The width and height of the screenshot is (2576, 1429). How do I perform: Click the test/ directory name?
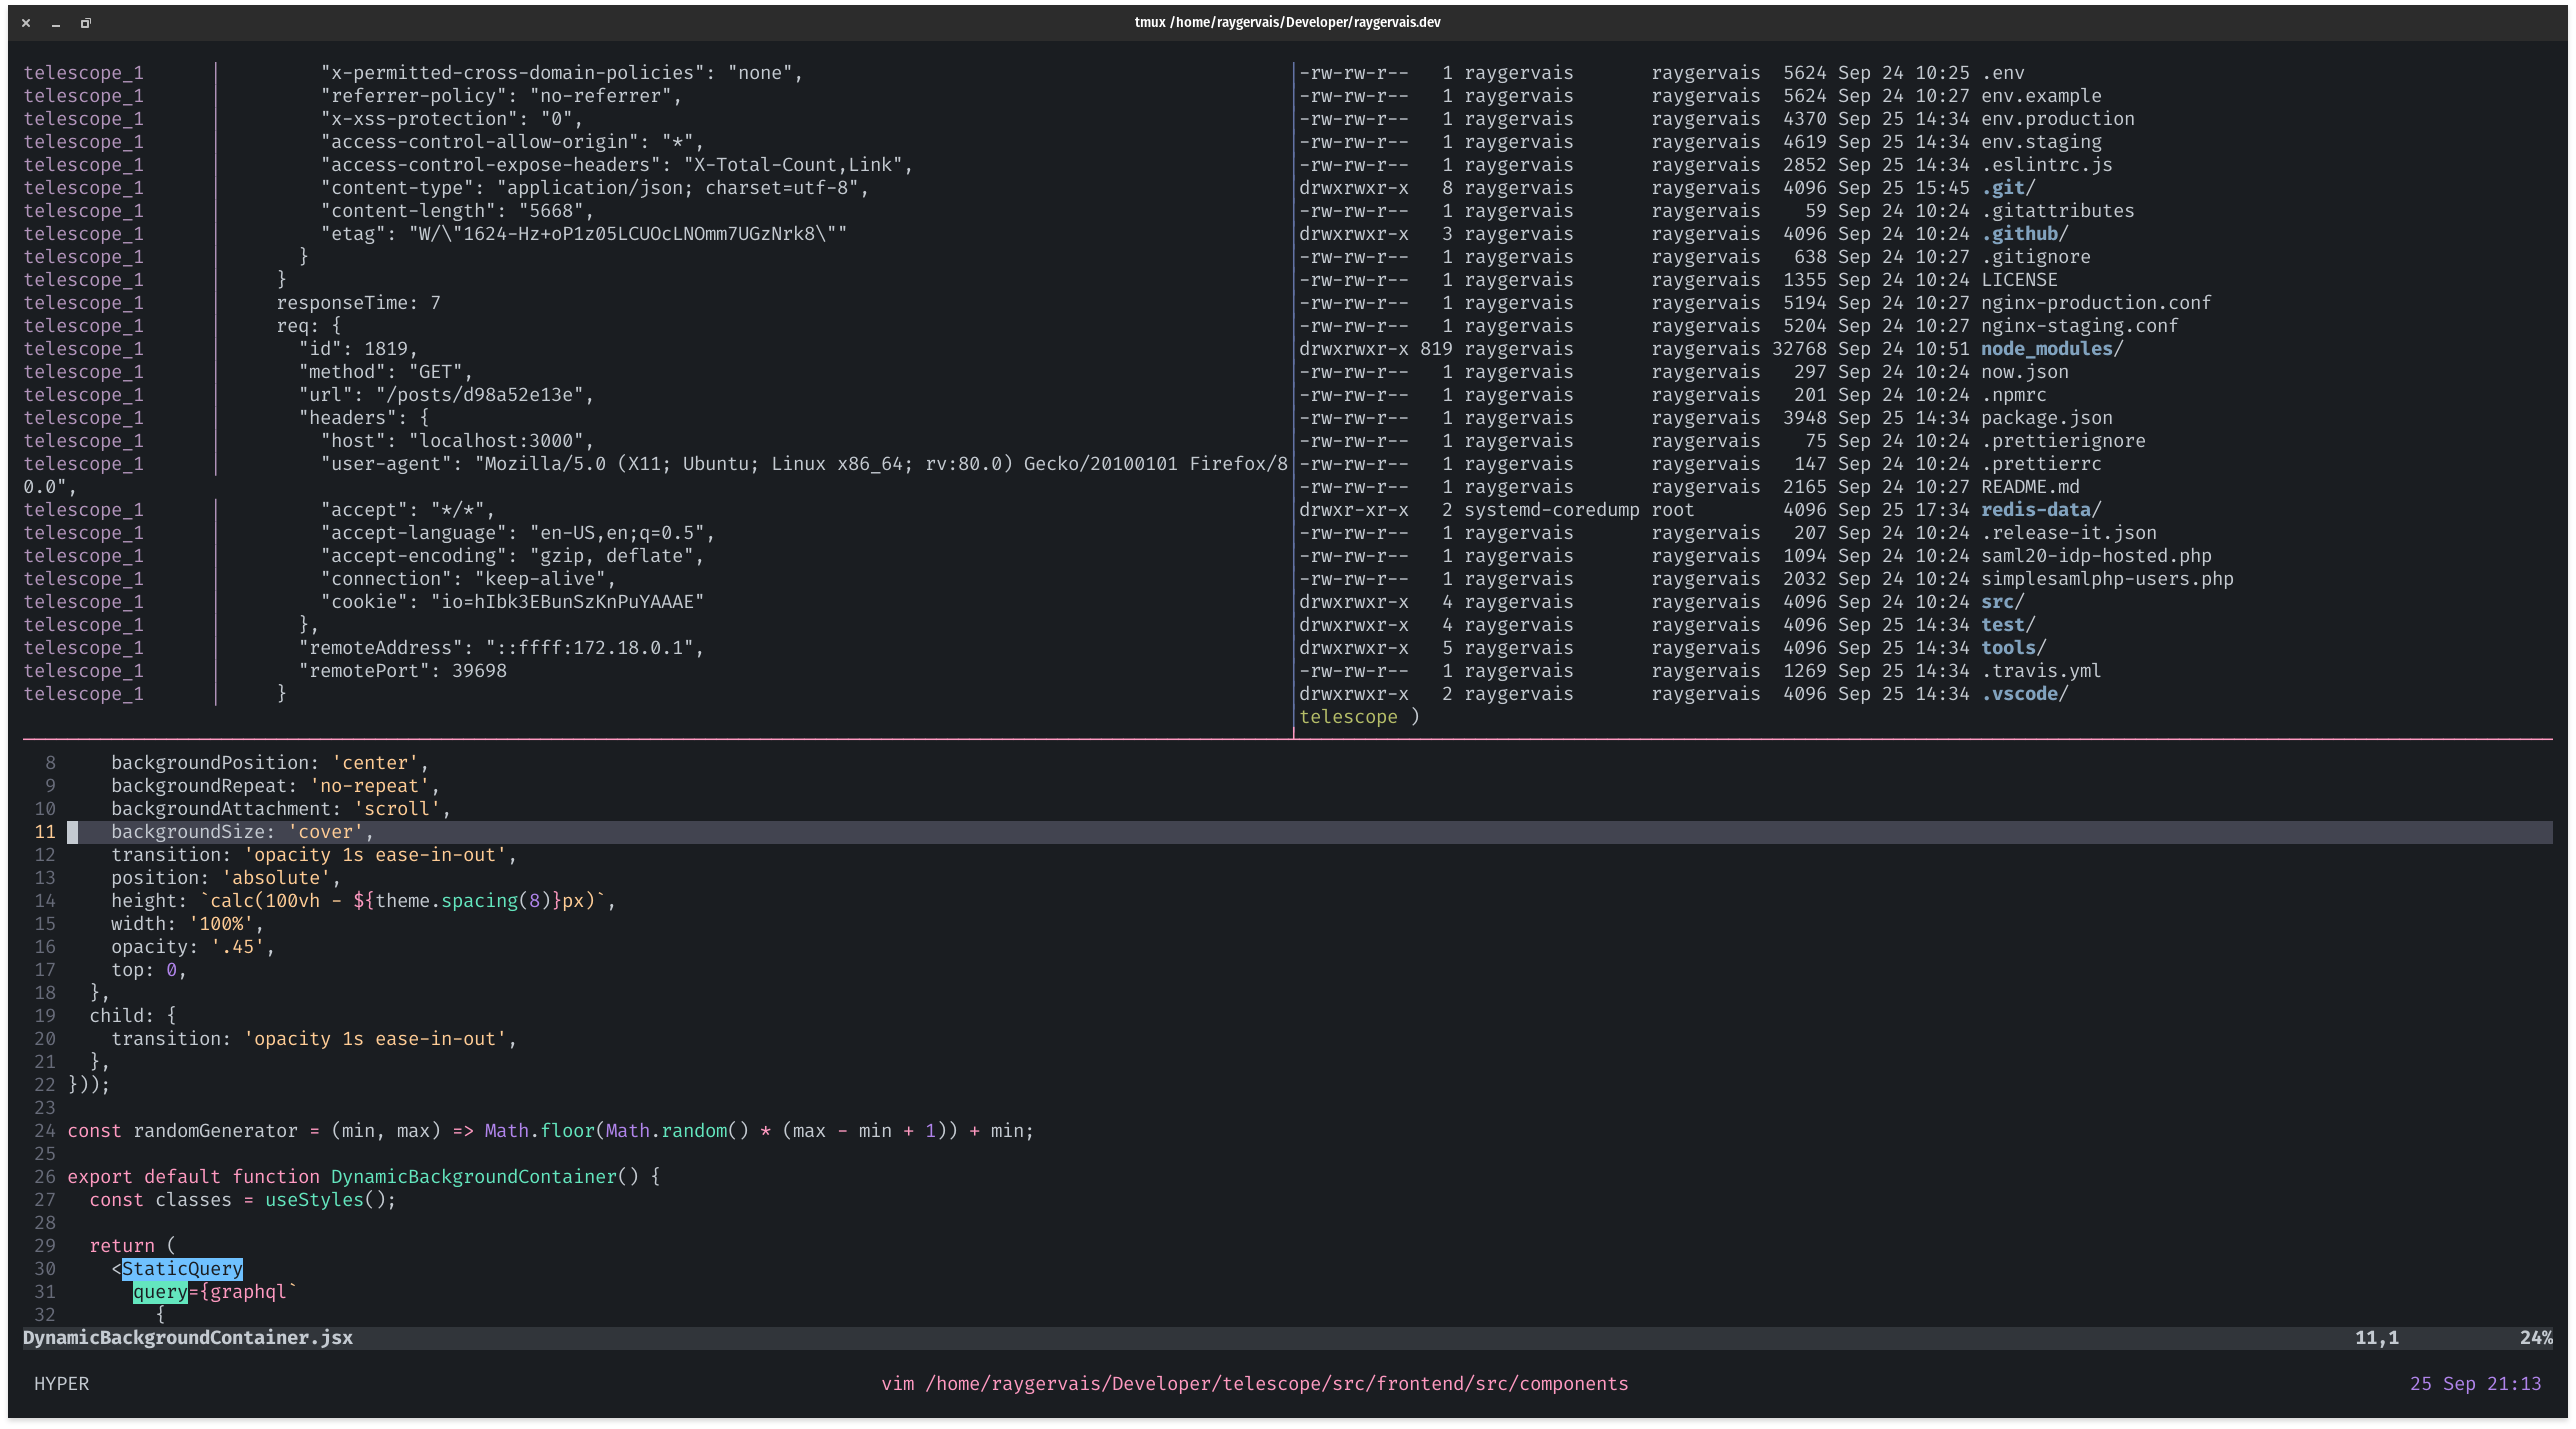pos(2008,625)
